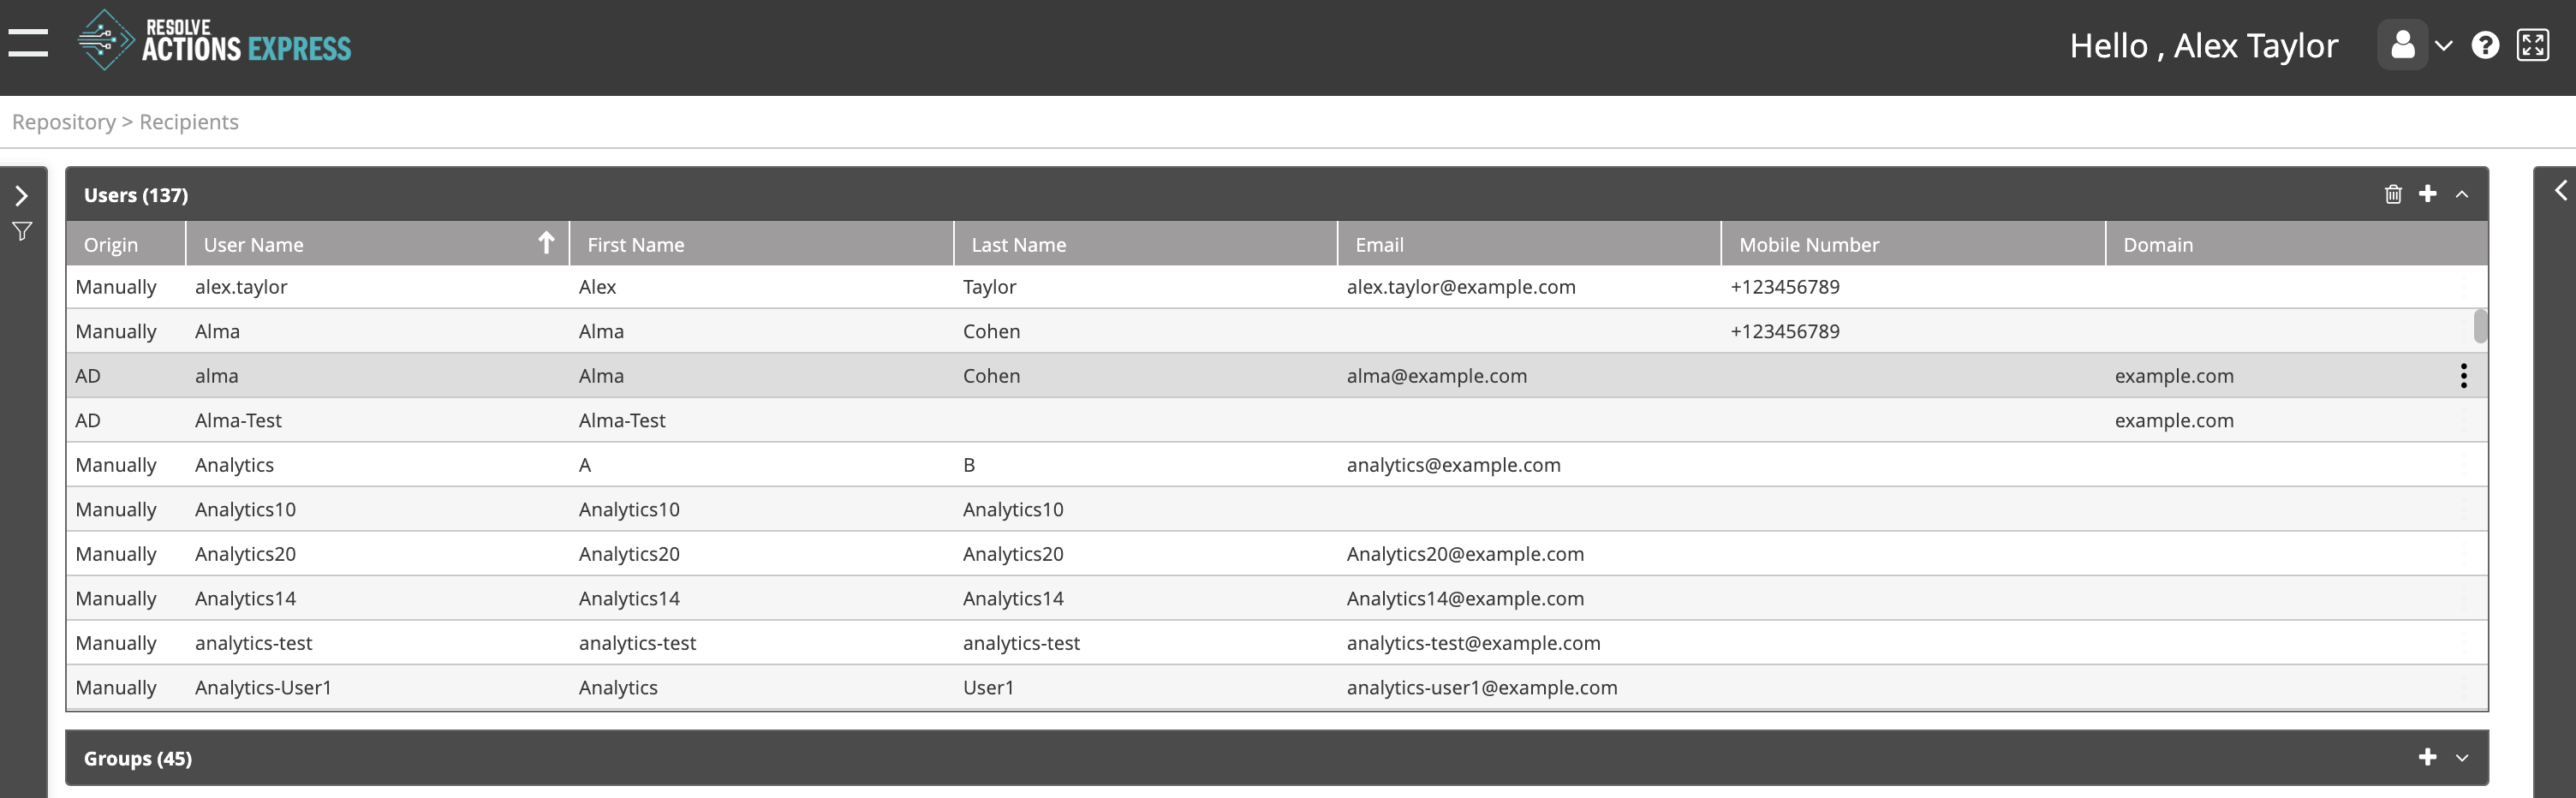Delete selected users with trash icon

click(2392, 194)
